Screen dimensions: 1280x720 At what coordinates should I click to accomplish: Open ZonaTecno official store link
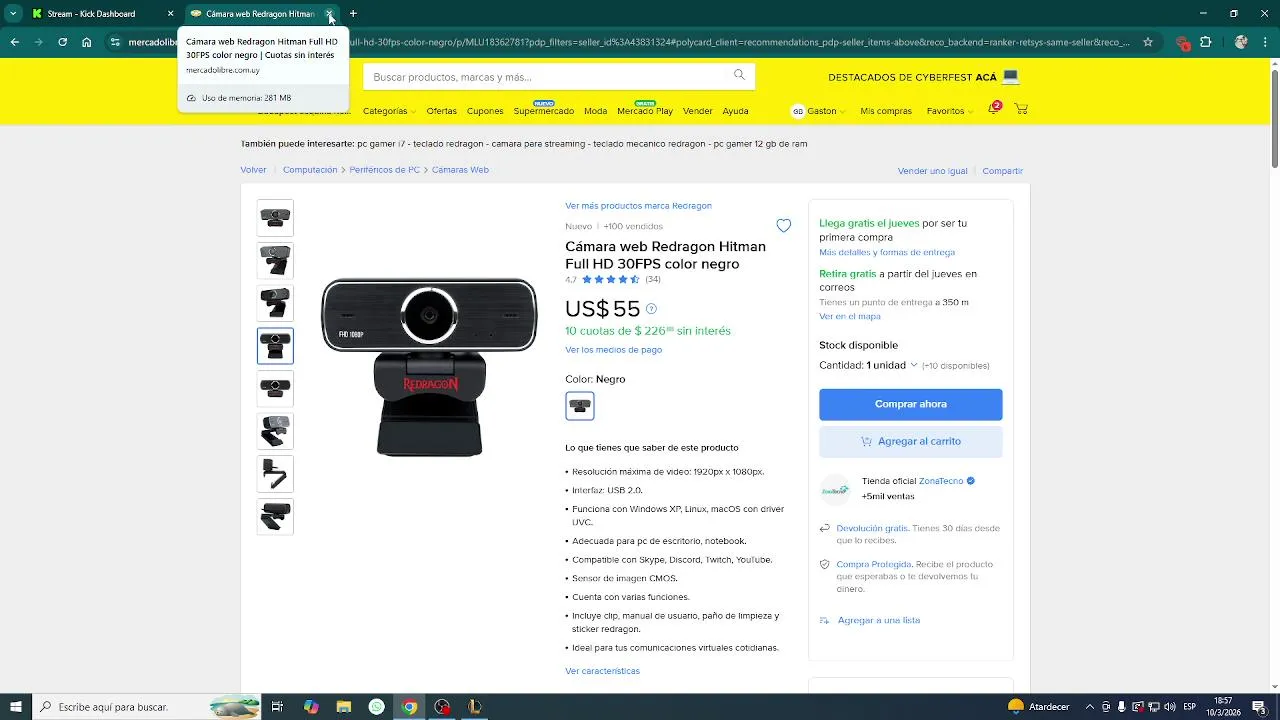941,481
